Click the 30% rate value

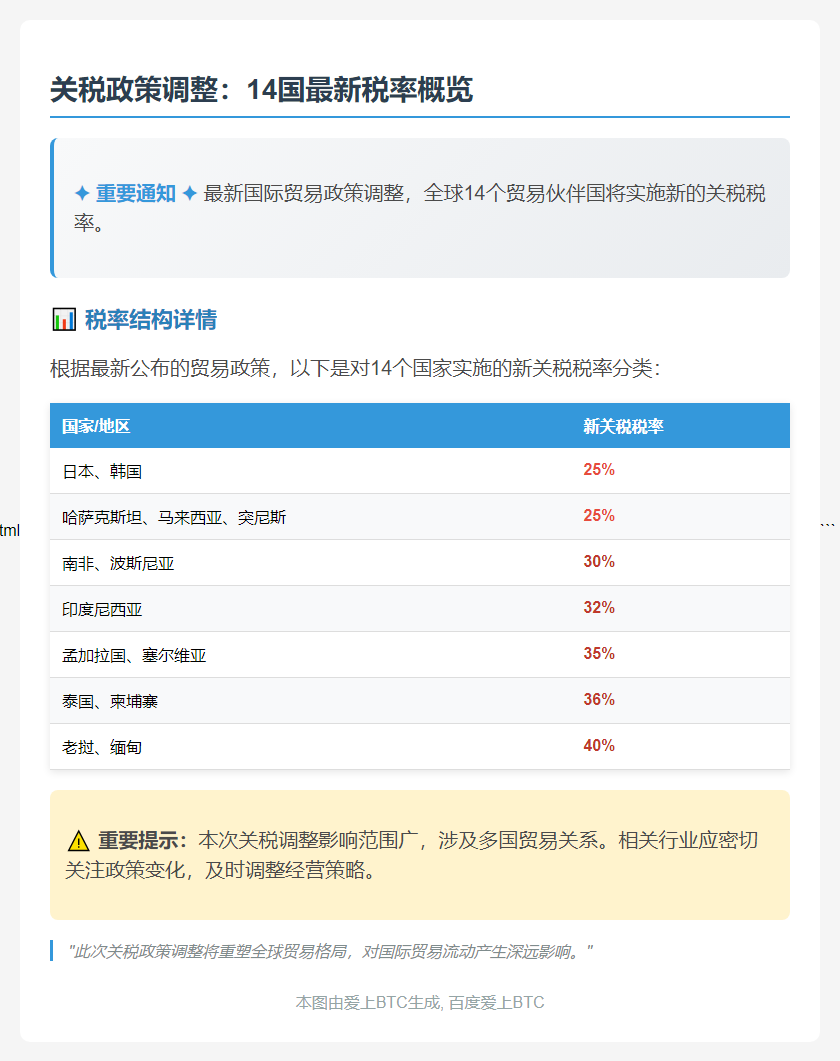pos(599,562)
